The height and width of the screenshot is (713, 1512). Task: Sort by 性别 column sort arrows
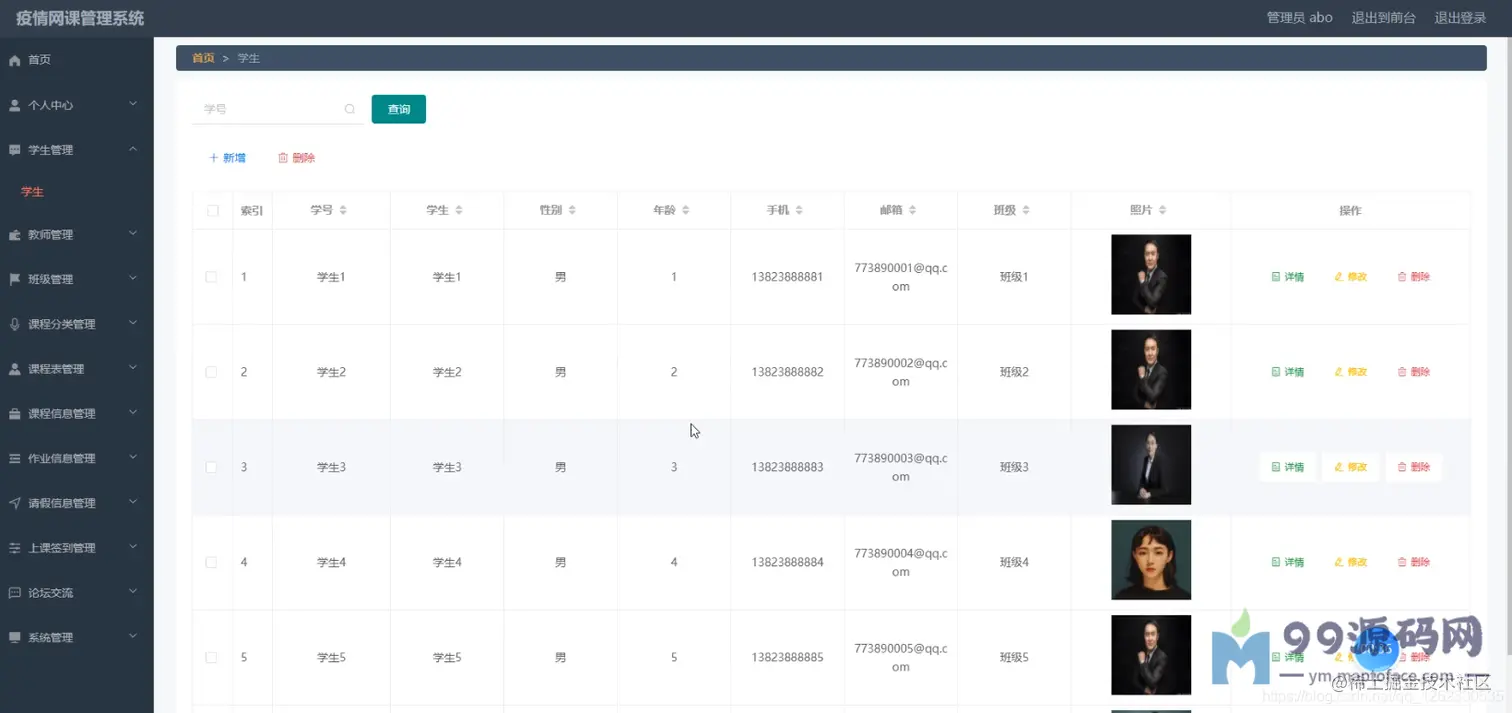click(x=572, y=210)
